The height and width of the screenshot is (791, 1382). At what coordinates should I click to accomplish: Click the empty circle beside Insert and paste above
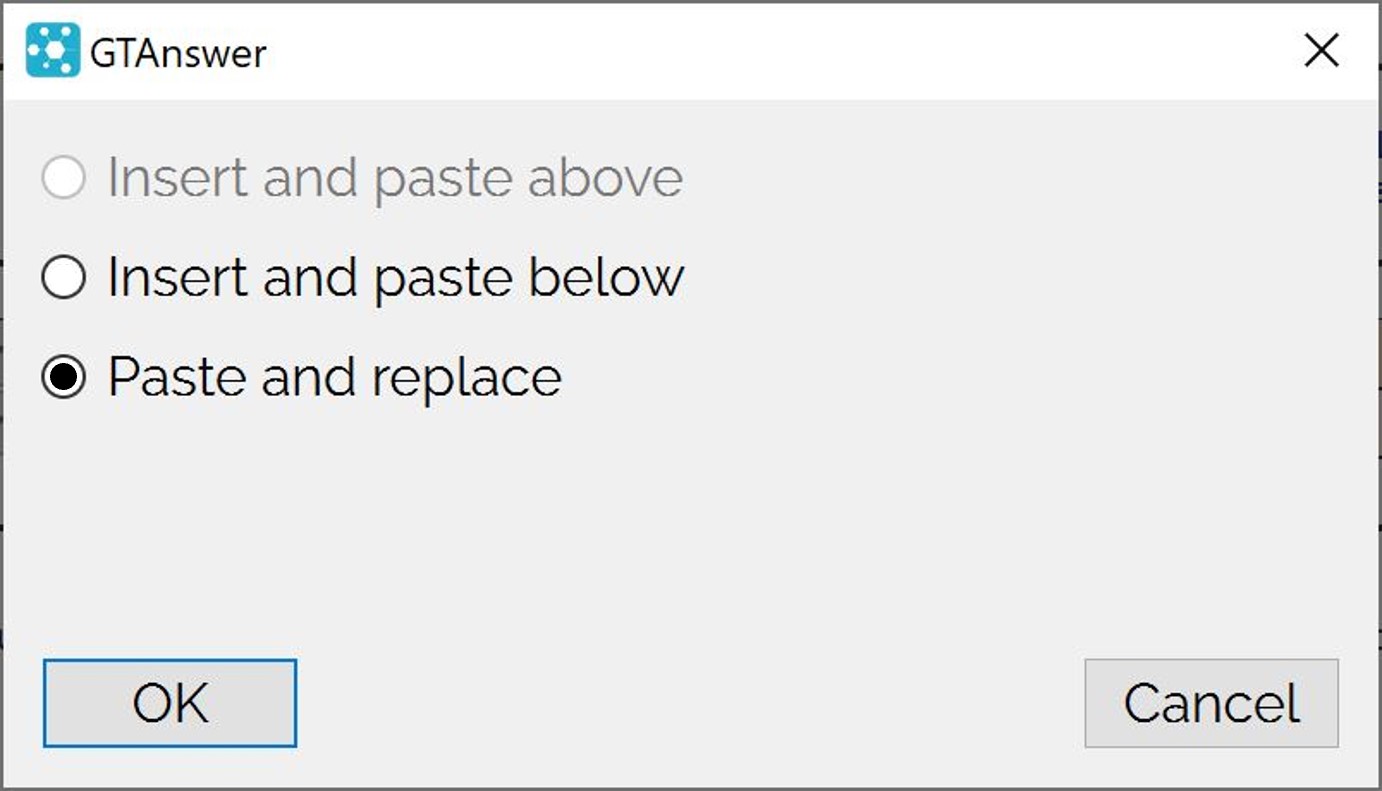(x=63, y=178)
